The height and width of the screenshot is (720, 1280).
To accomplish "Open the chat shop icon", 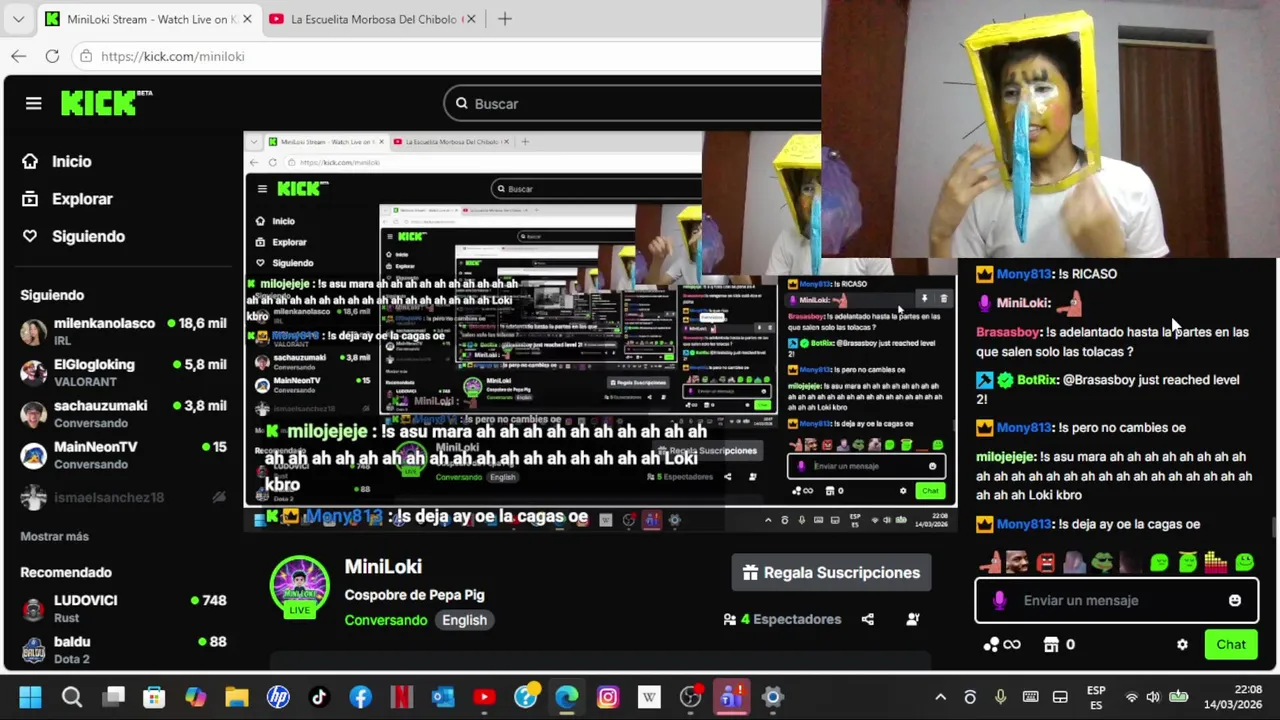I will pos(1051,645).
